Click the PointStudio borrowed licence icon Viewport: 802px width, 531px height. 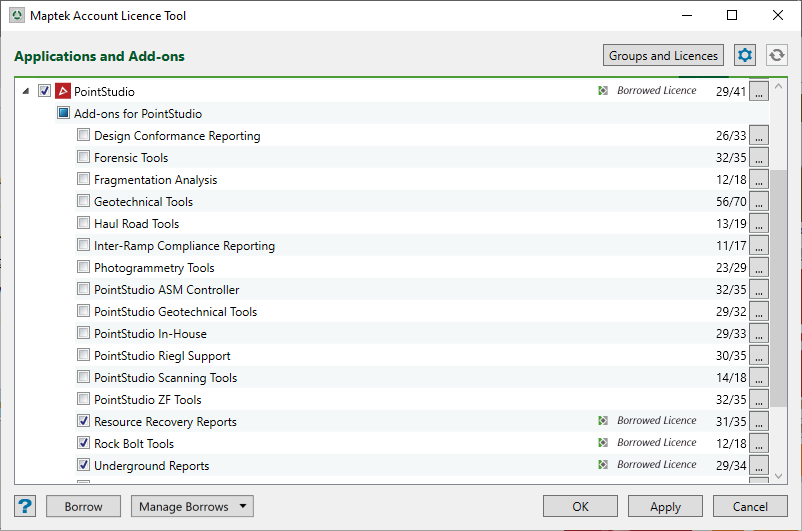point(603,91)
